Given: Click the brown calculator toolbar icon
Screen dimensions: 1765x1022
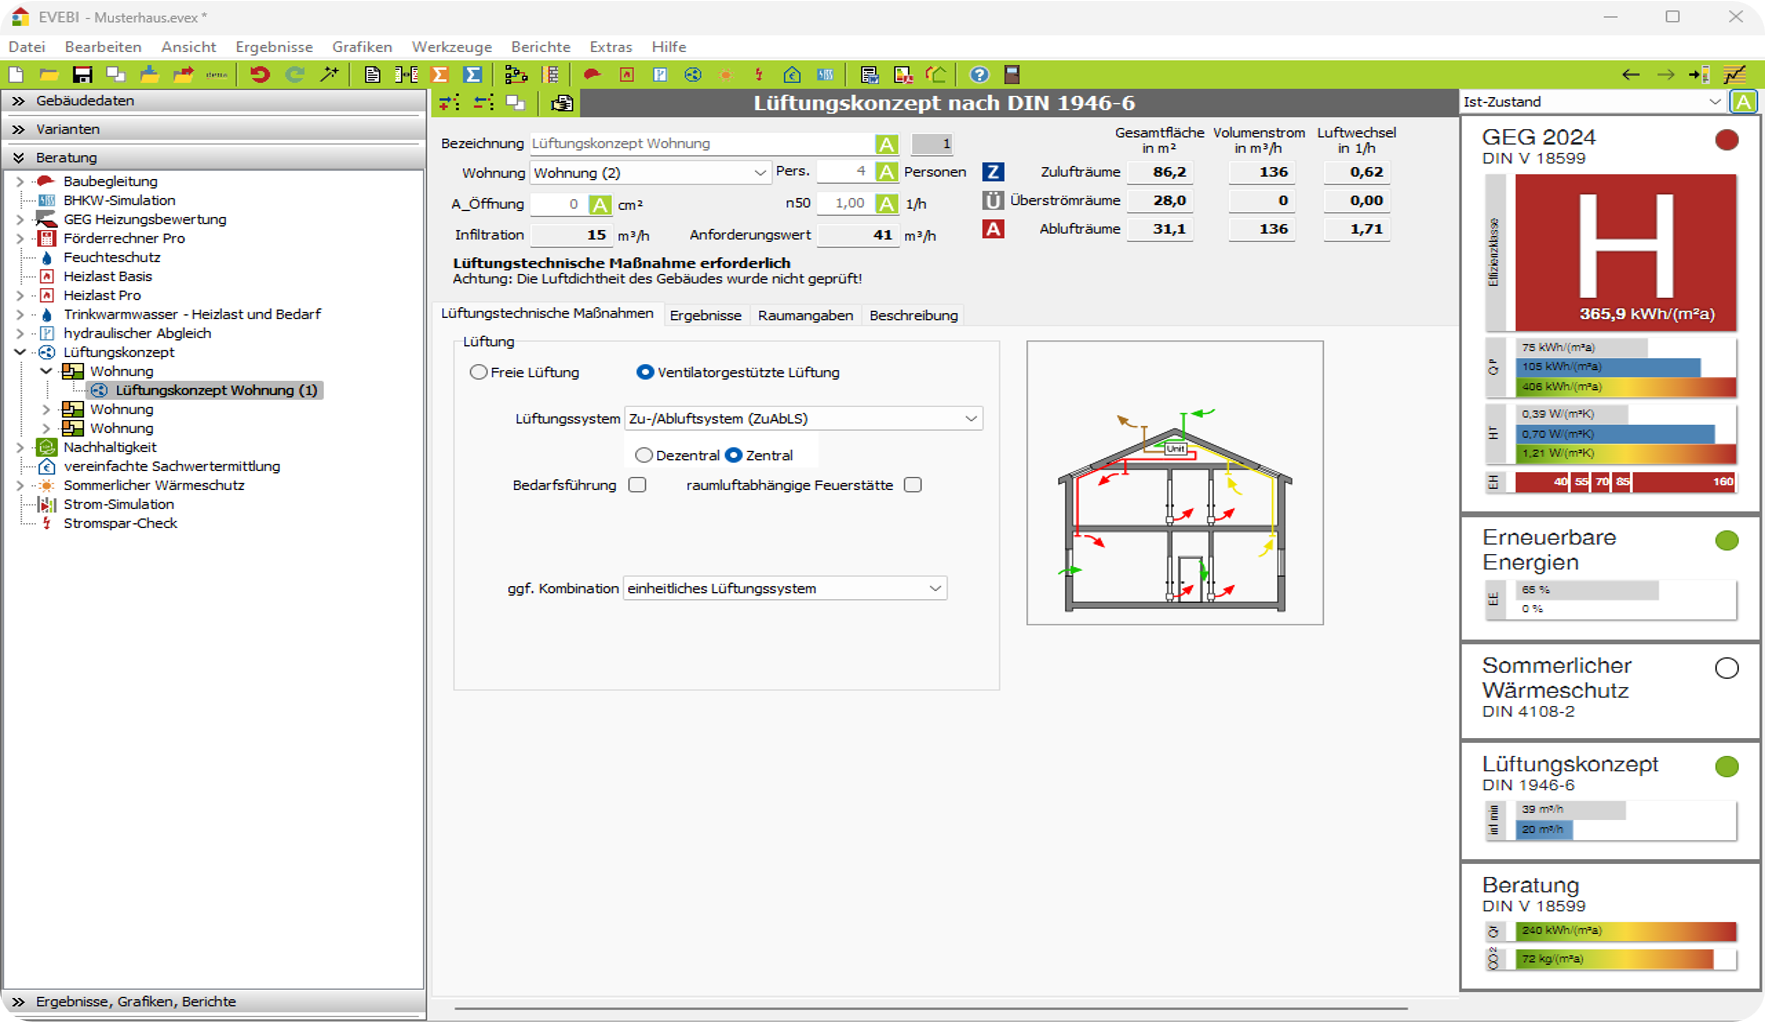Looking at the screenshot, I should (1012, 75).
